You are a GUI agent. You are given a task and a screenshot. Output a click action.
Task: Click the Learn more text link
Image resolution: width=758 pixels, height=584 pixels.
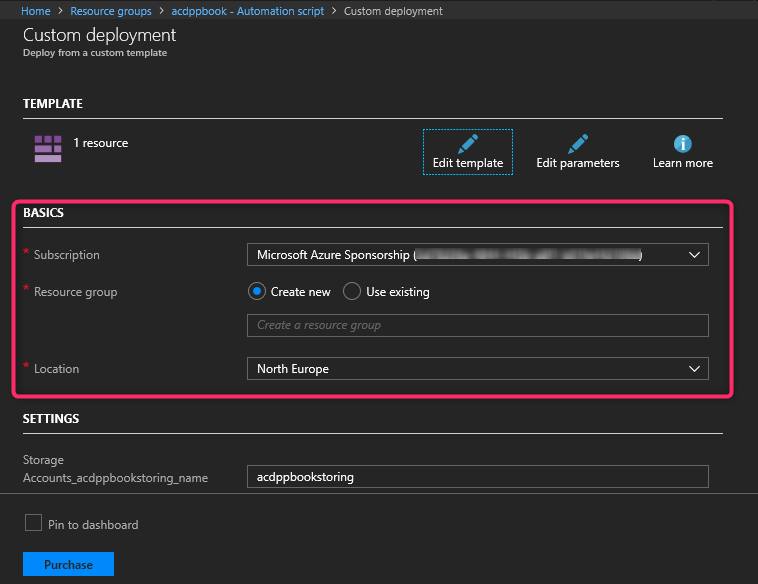coord(683,163)
